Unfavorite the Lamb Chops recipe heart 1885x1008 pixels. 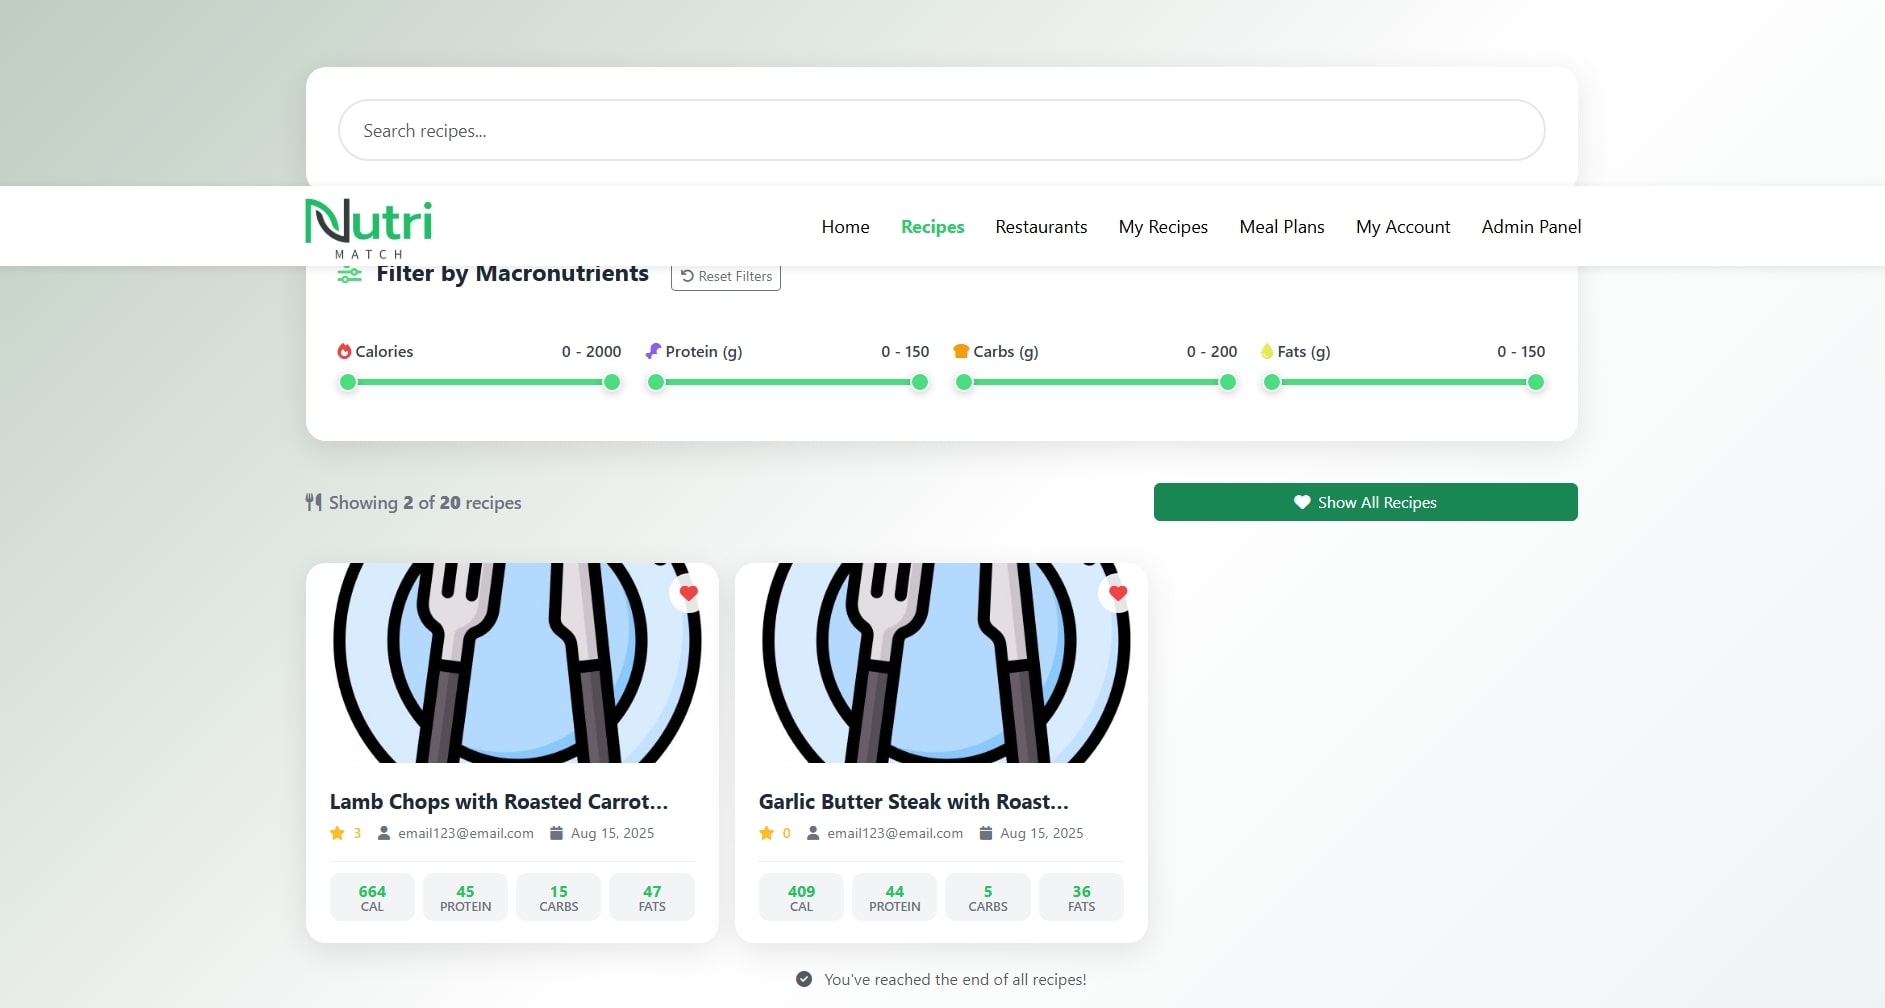688,593
